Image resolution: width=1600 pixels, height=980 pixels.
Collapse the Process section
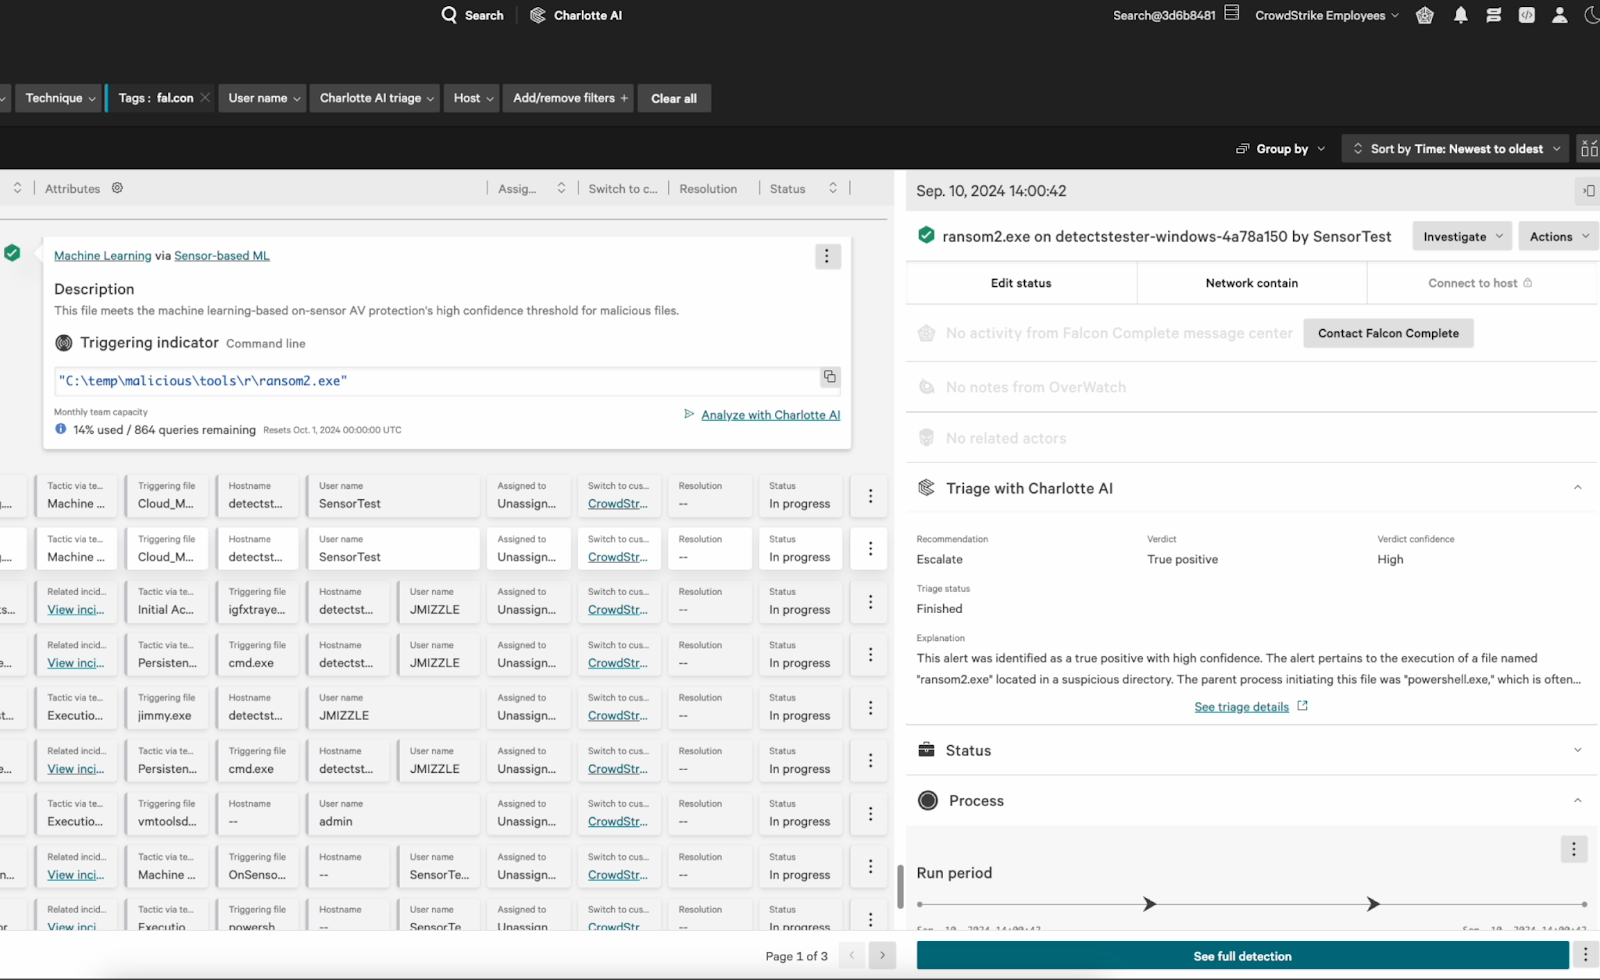[1577, 801]
